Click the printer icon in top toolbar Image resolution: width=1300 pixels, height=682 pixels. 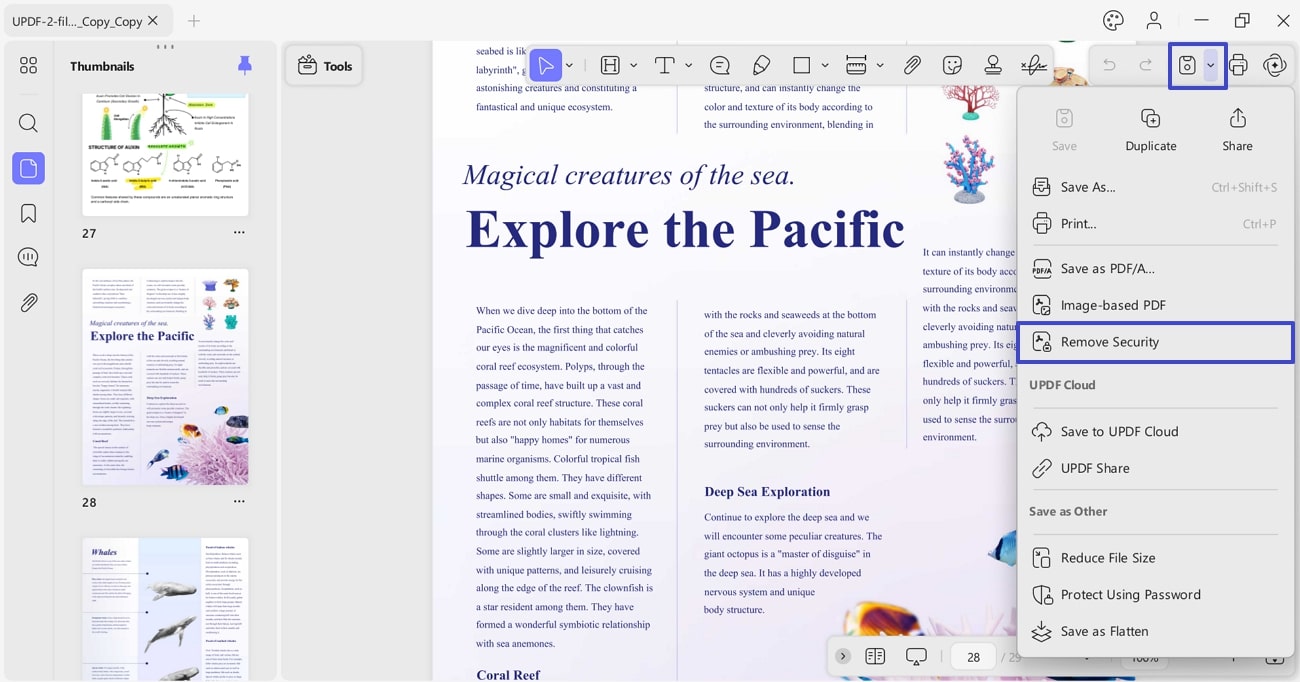tap(1238, 65)
